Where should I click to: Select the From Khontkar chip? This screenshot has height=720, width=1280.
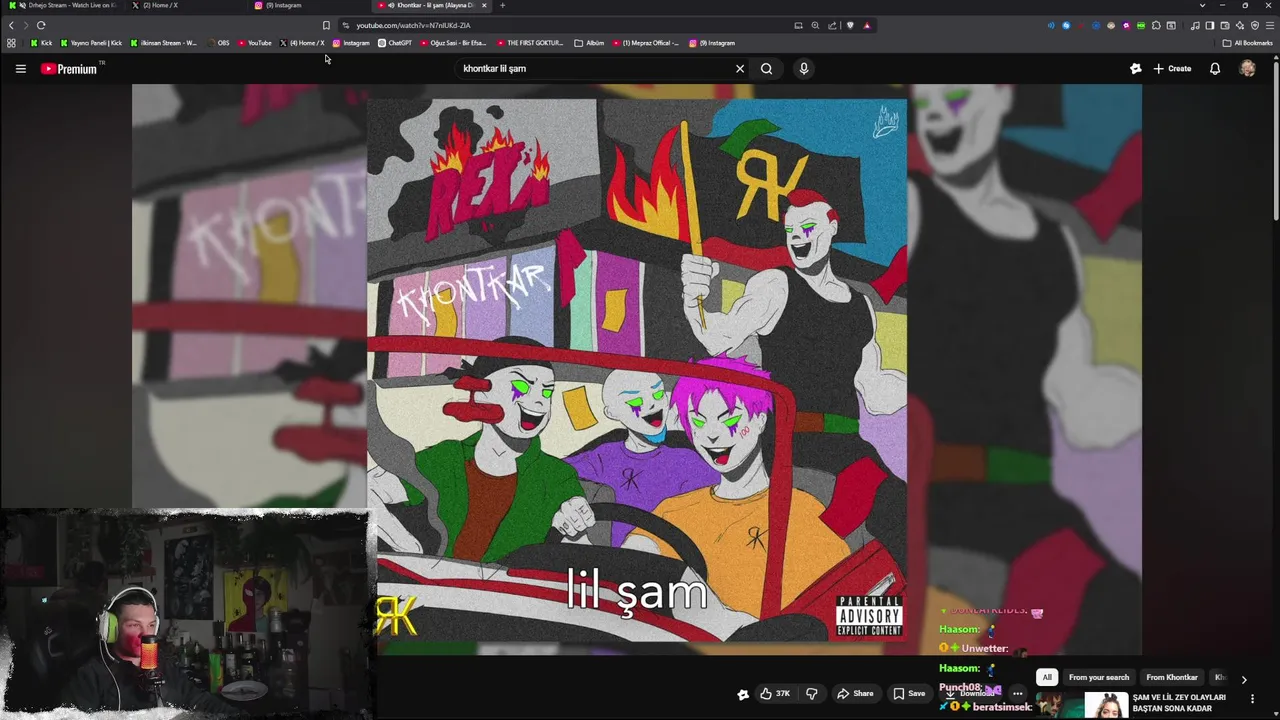pos(1172,677)
